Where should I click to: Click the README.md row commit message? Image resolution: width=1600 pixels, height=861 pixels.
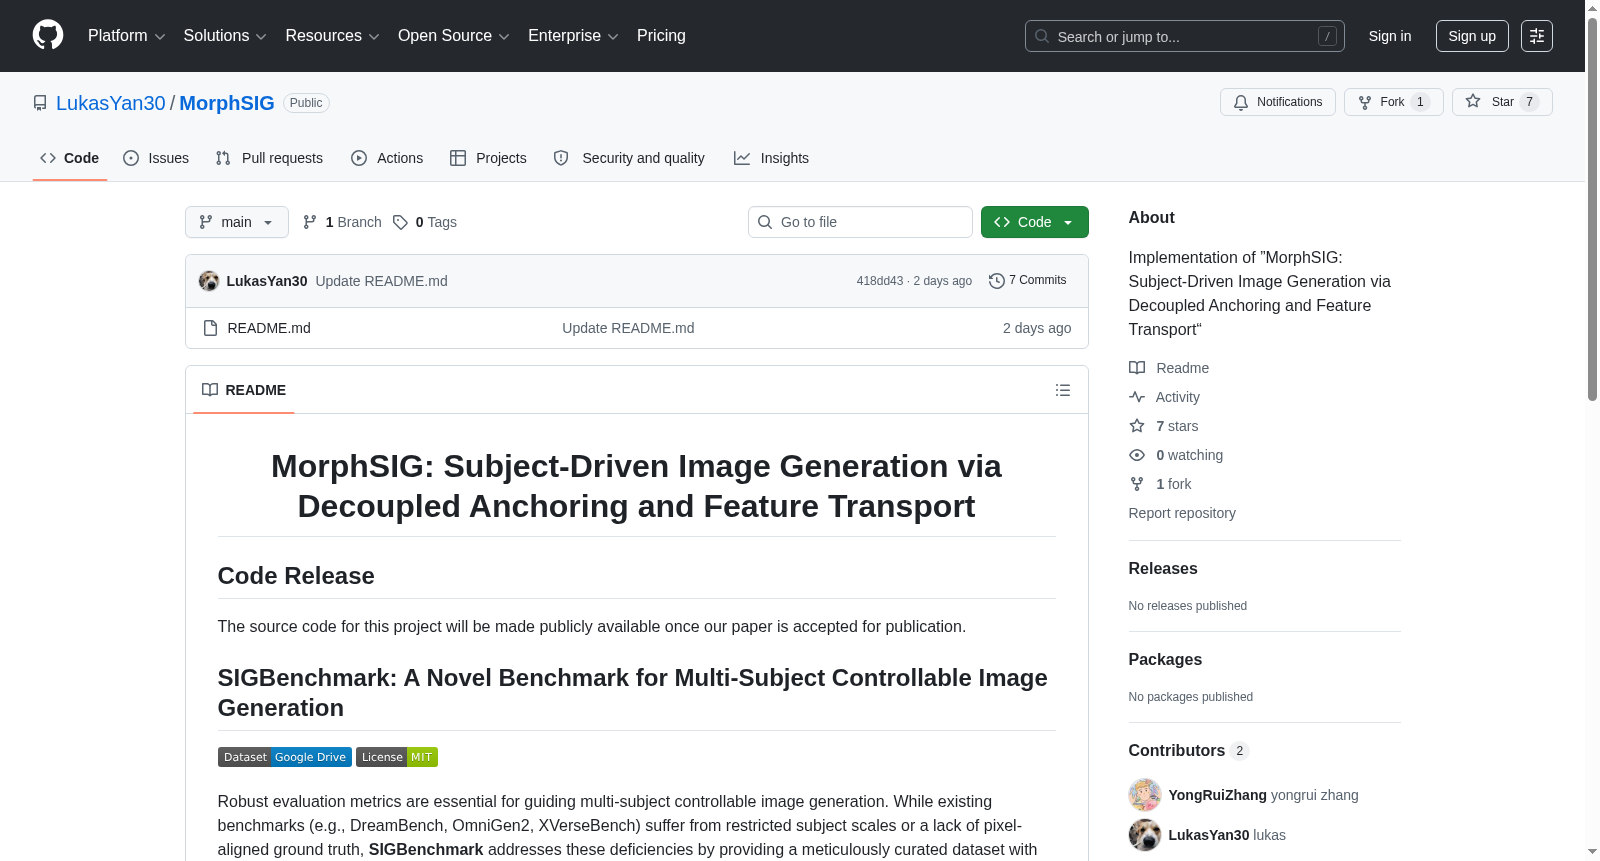(628, 328)
